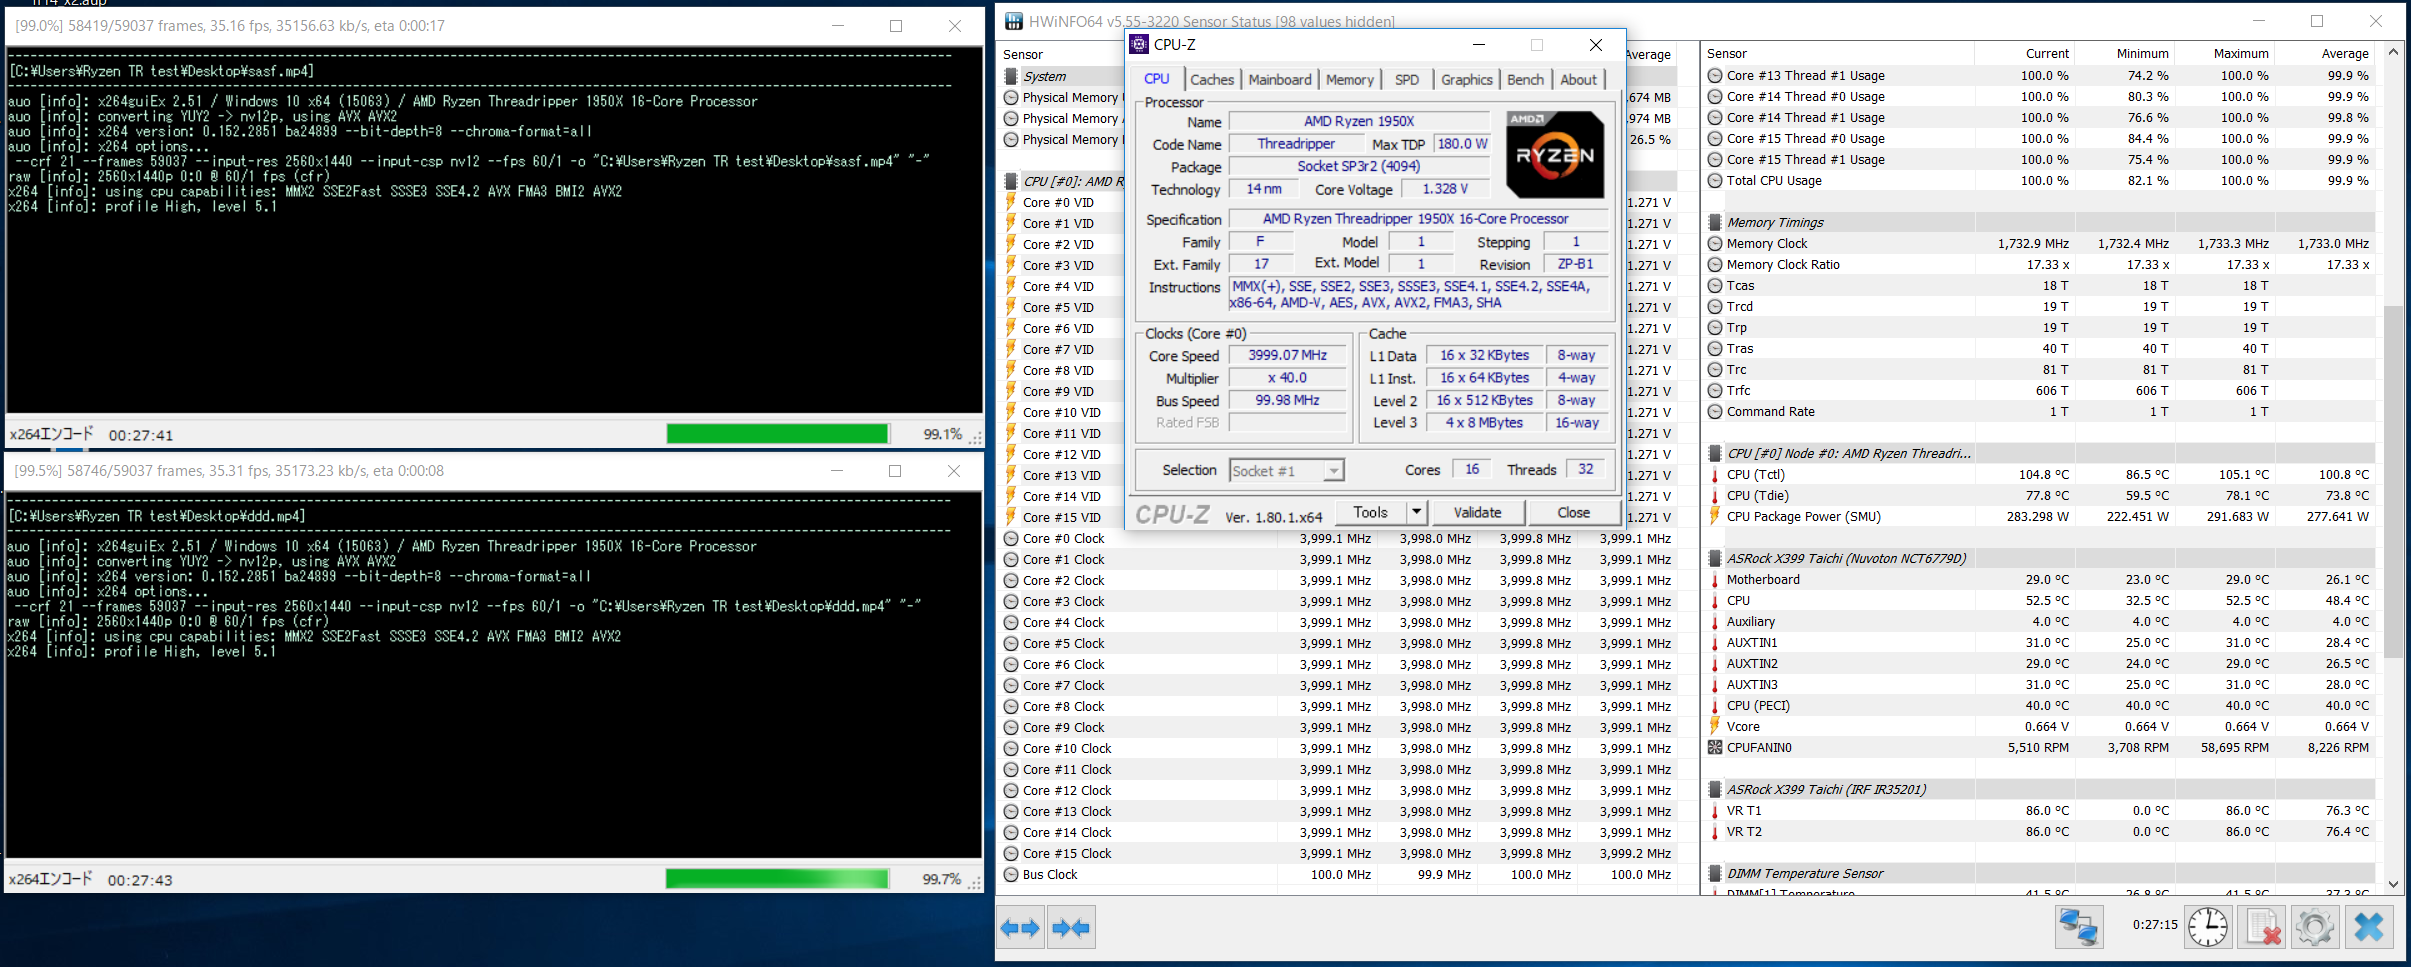Click the HWiNFO clock reset timer icon
Image resolution: width=2411 pixels, height=967 pixels.
(2207, 926)
